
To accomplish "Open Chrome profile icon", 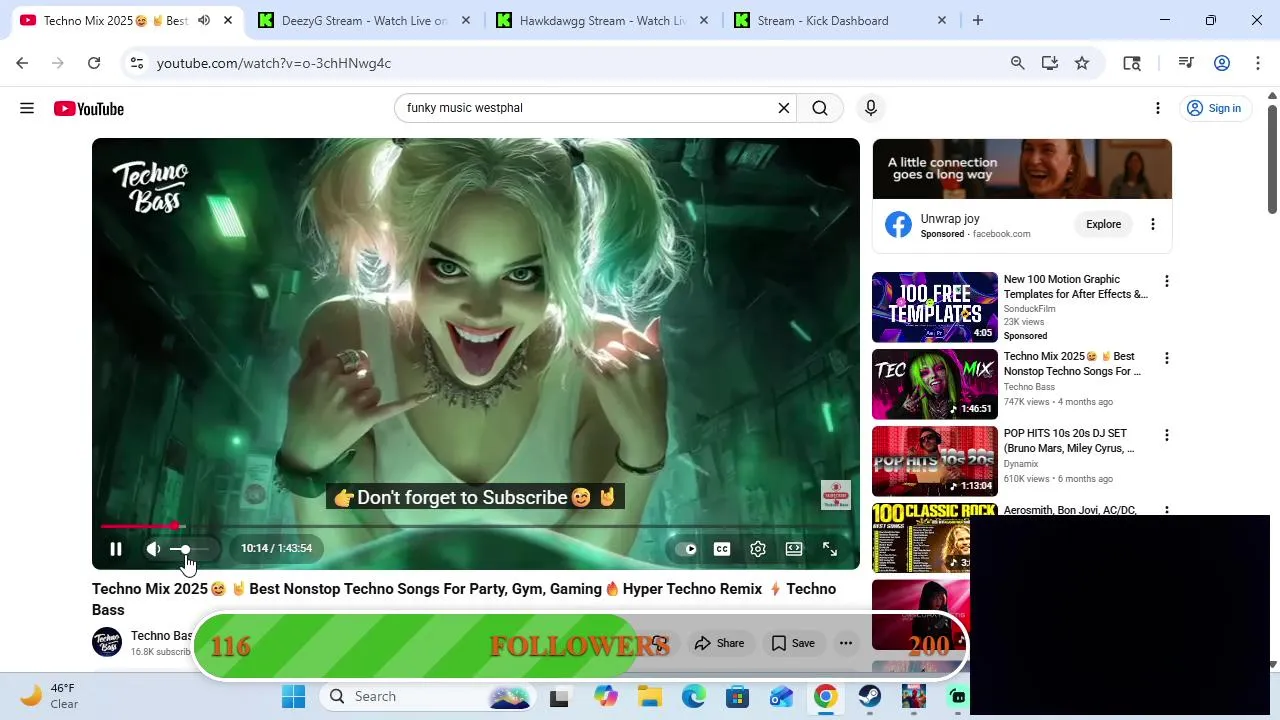I will (1222, 63).
